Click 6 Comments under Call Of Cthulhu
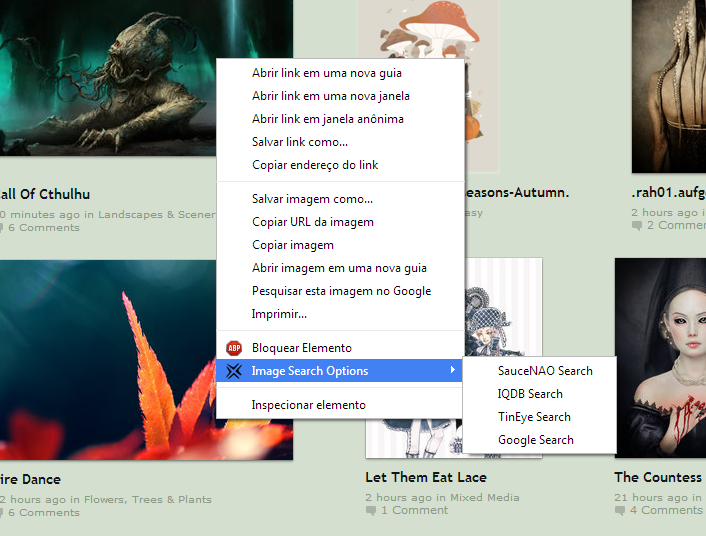The image size is (706, 536). [44, 227]
